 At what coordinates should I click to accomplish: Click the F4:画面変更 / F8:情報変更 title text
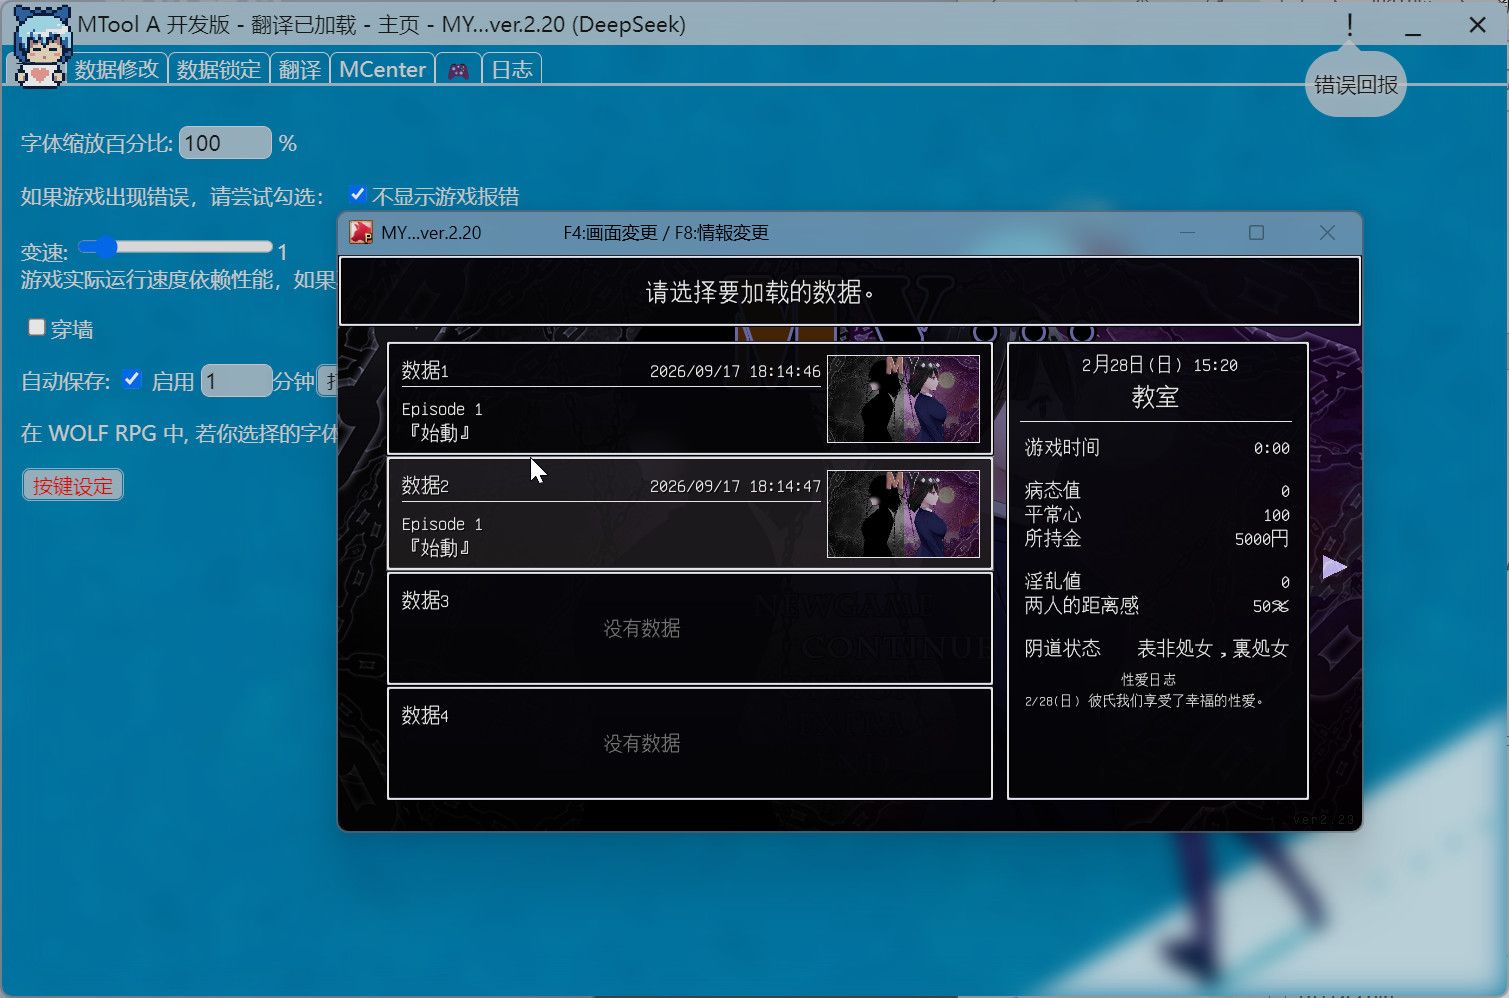coord(666,233)
